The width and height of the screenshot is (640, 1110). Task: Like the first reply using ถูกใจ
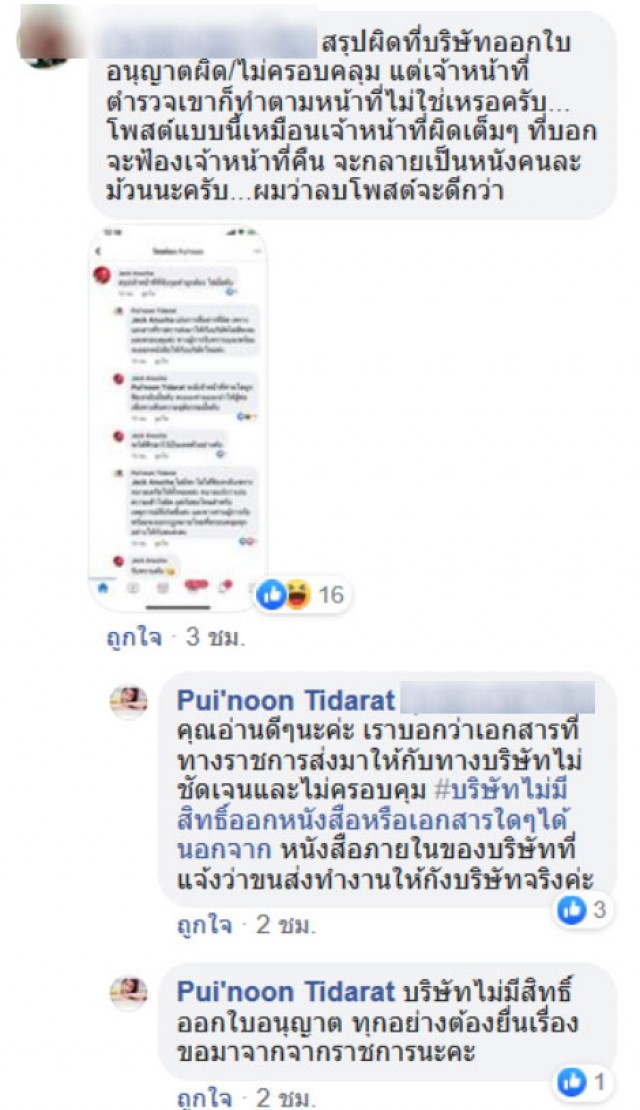tap(204, 925)
